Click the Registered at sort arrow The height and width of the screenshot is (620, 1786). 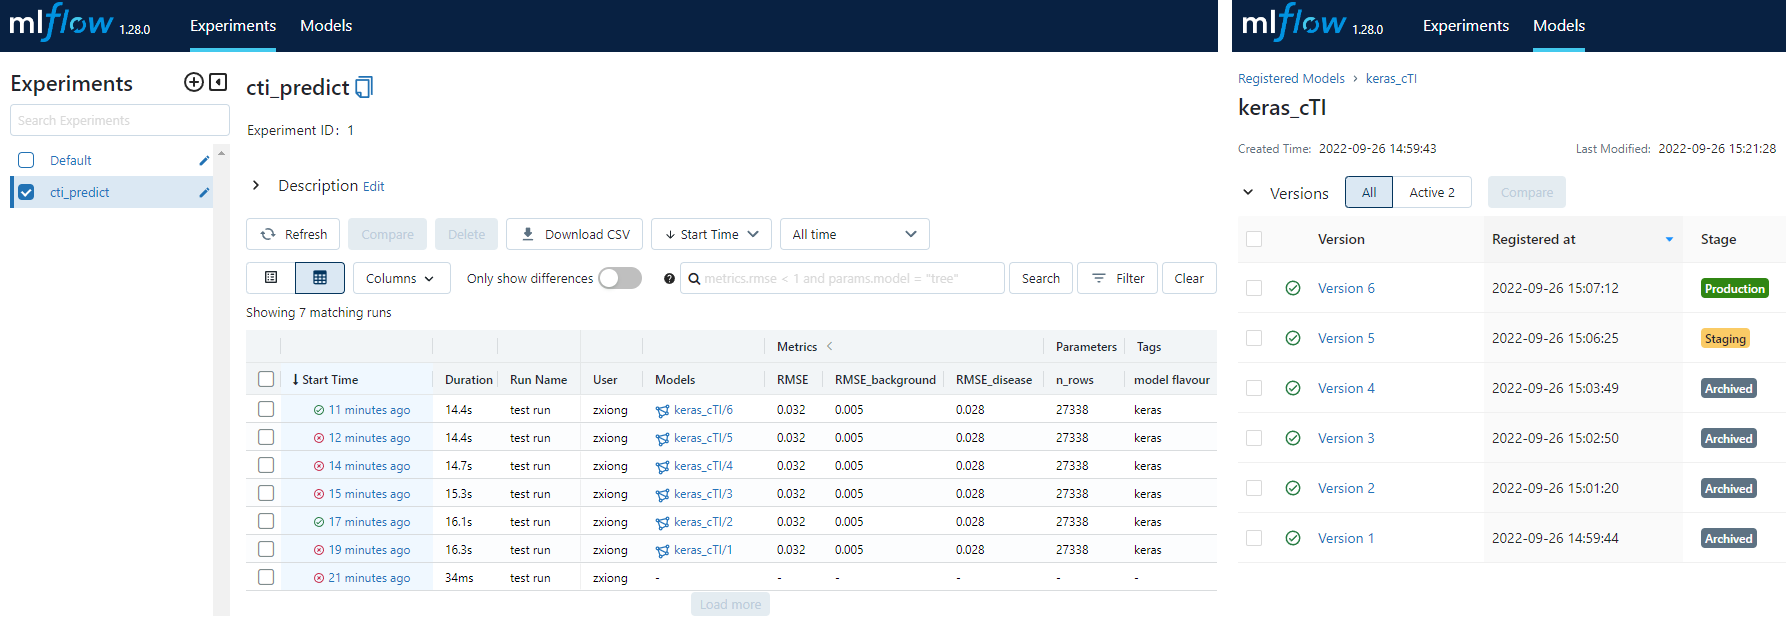pyautogui.click(x=1669, y=239)
